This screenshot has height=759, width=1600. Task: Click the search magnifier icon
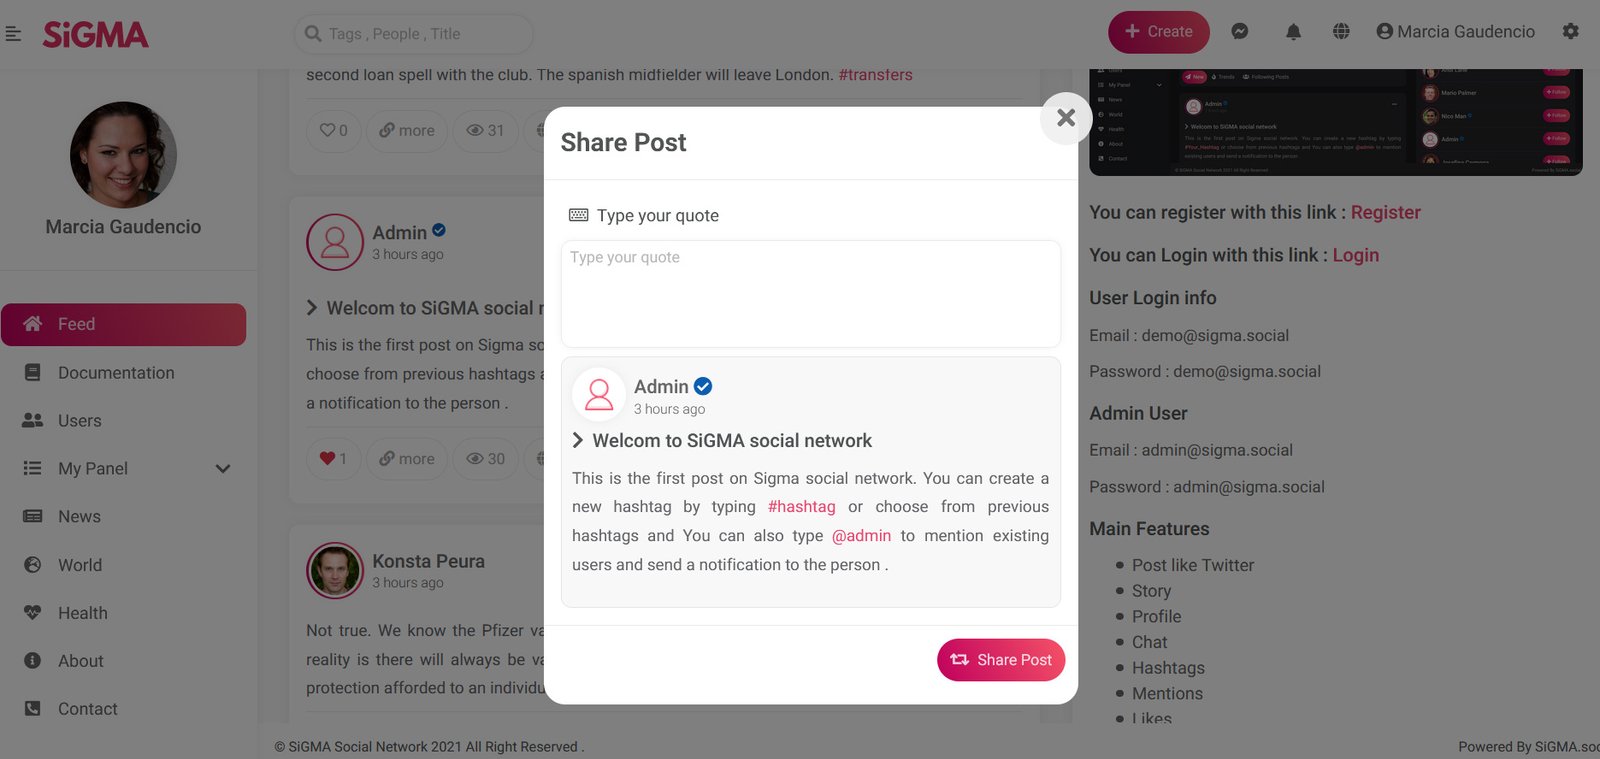pos(313,34)
